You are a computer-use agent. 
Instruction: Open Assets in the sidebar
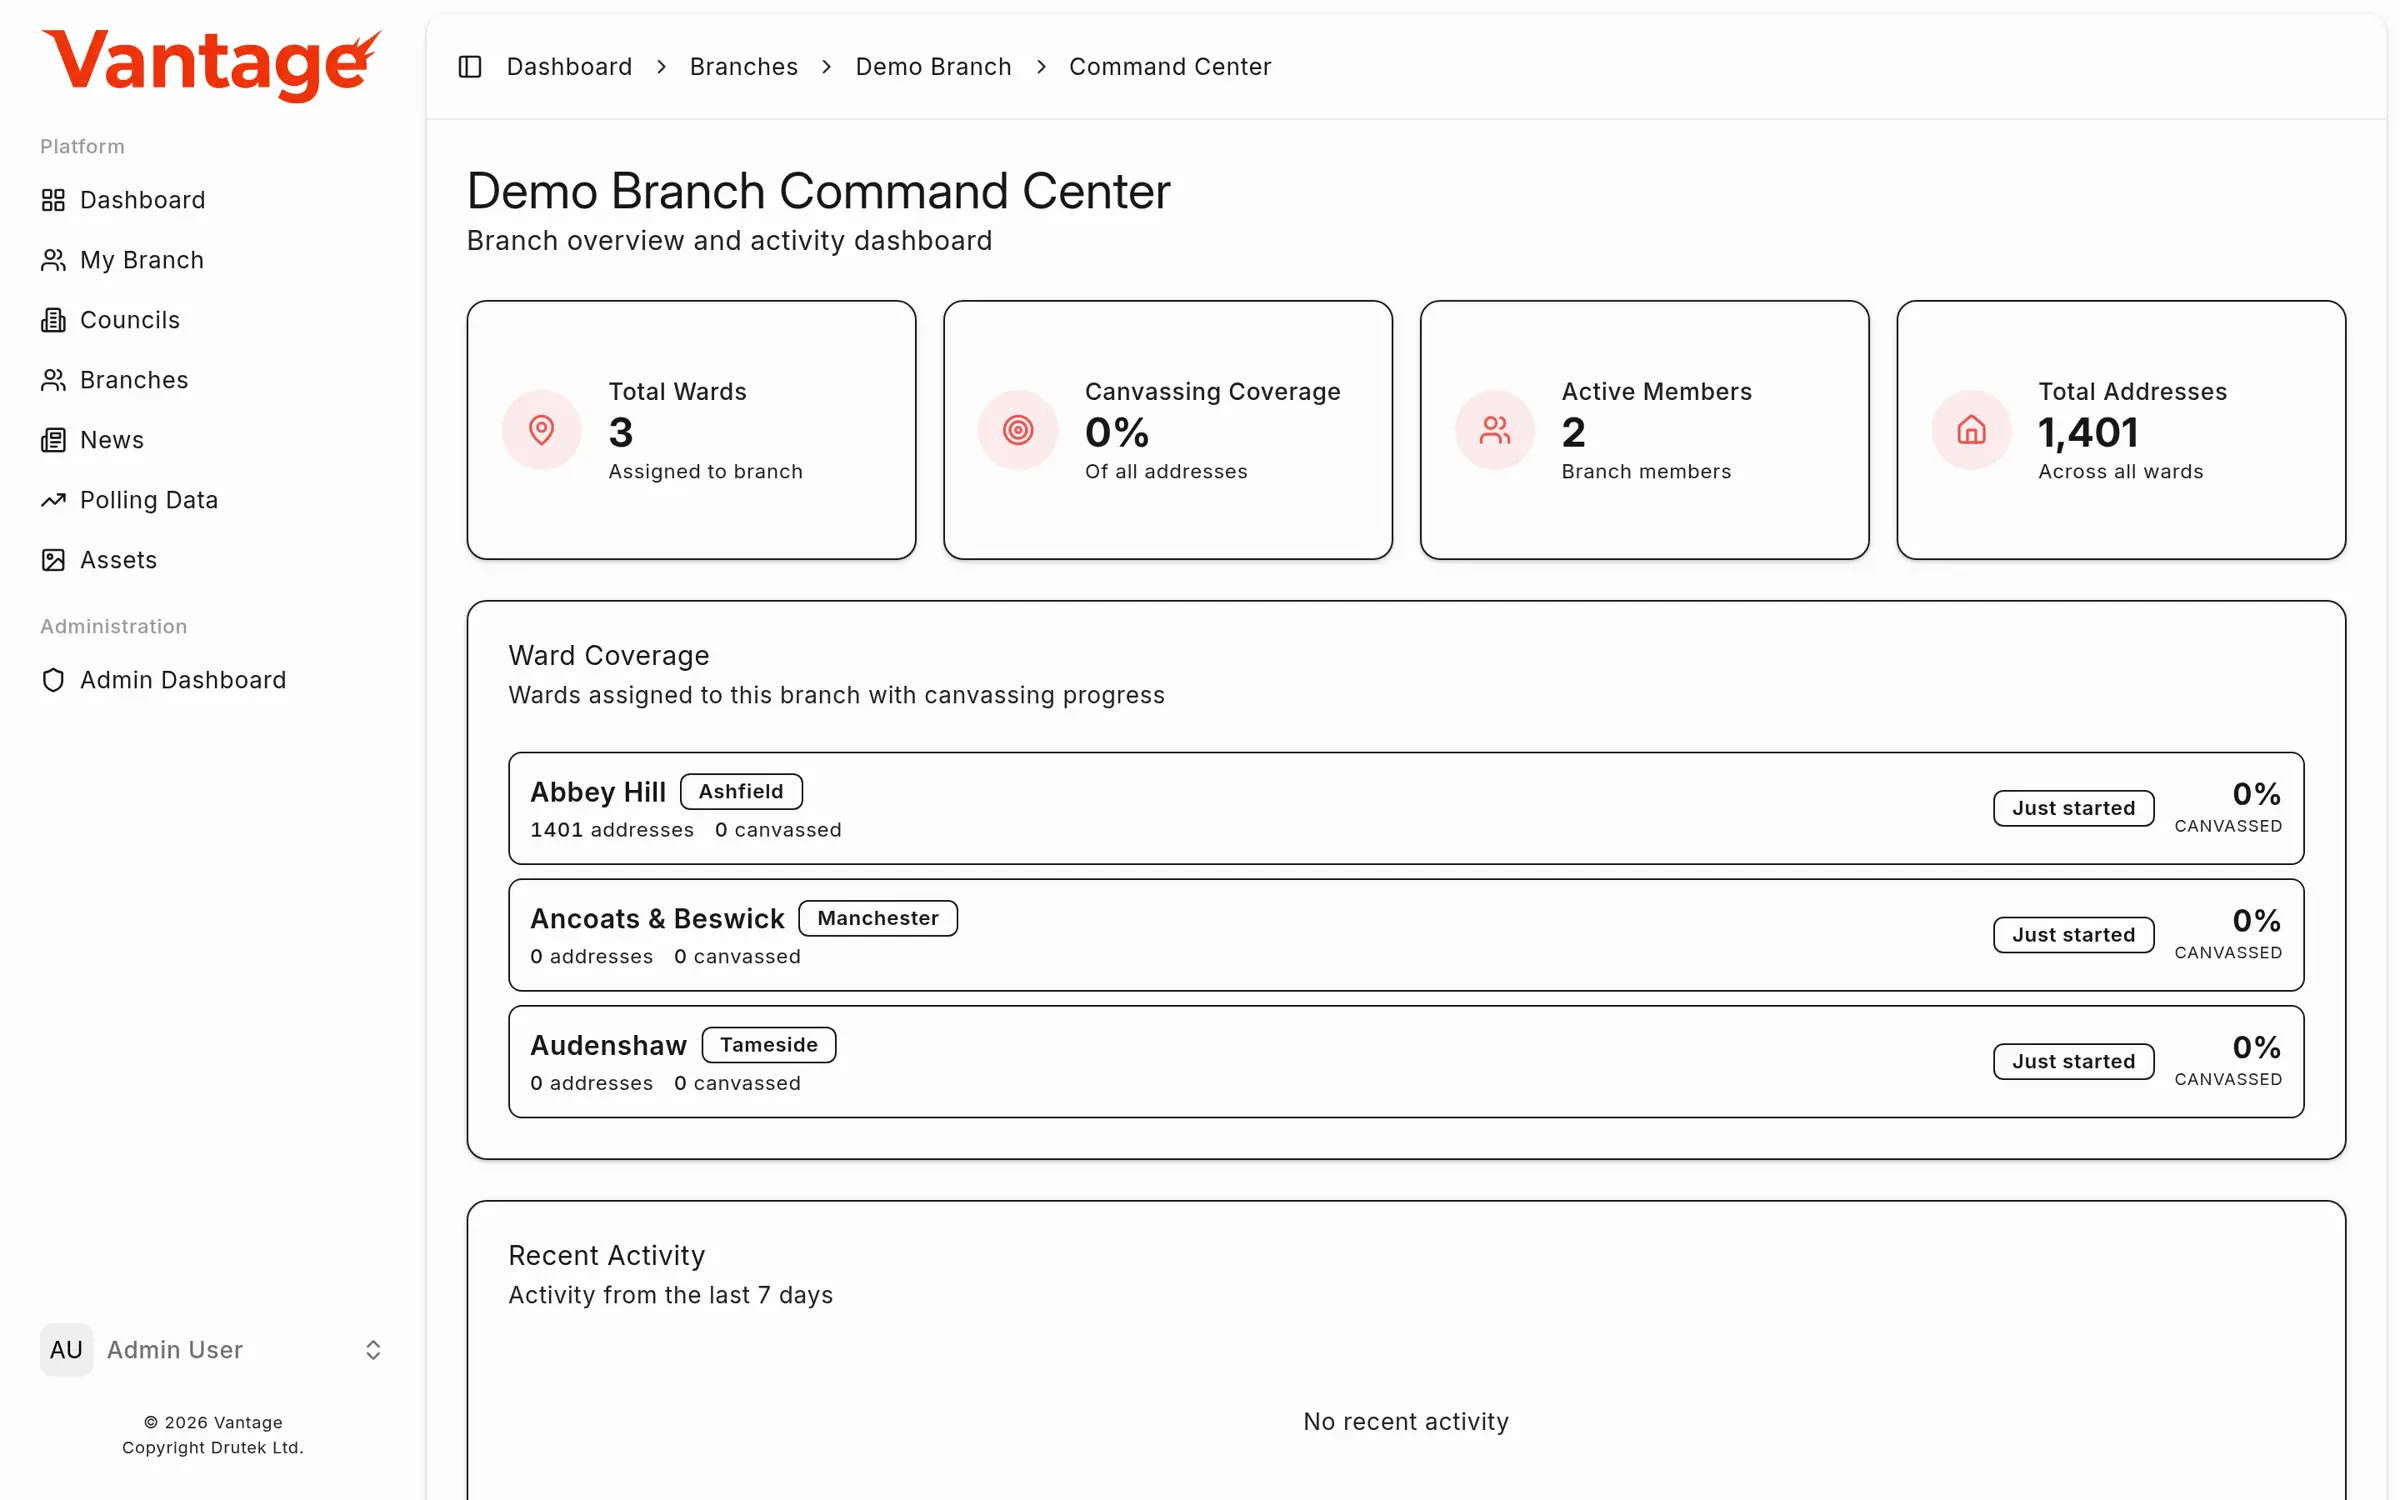pyautogui.click(x=212, y=560)
